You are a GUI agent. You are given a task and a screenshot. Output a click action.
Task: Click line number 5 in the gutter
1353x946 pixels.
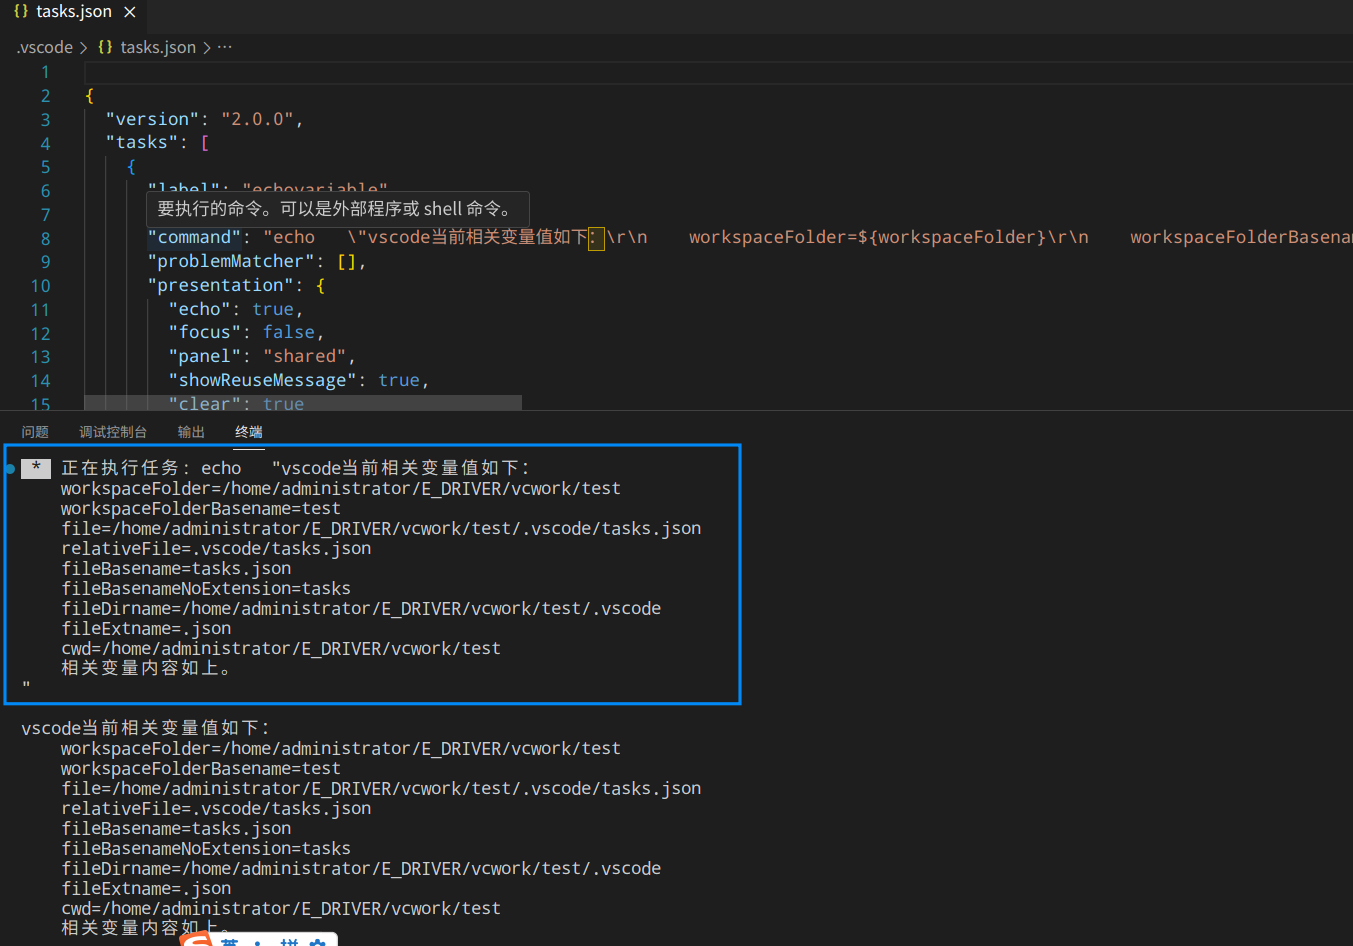(45, 167)
